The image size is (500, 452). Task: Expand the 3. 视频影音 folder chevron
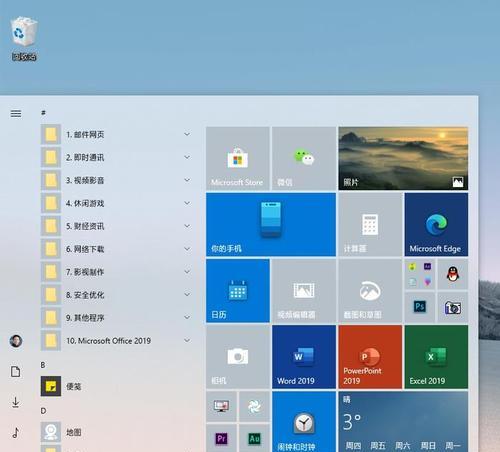(187, 180)
